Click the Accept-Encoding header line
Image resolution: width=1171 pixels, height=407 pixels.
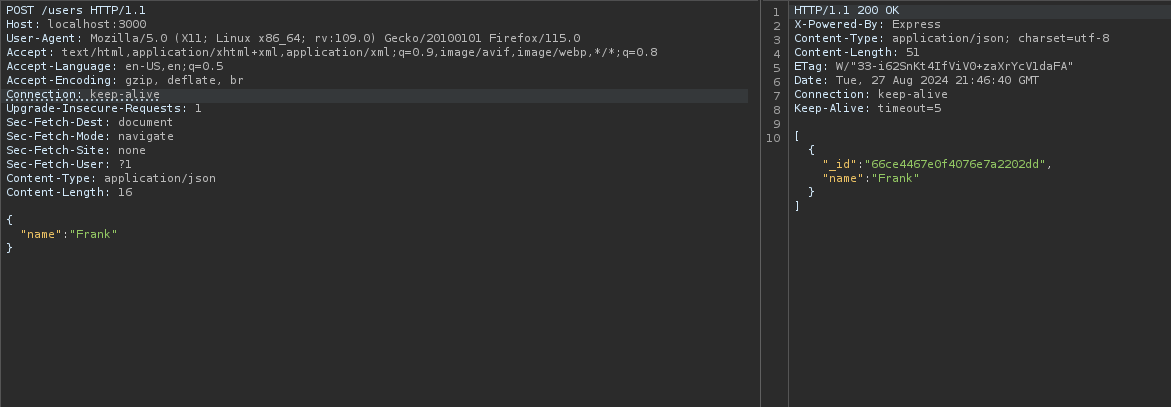pyautogui.click(x=124, y=80)
